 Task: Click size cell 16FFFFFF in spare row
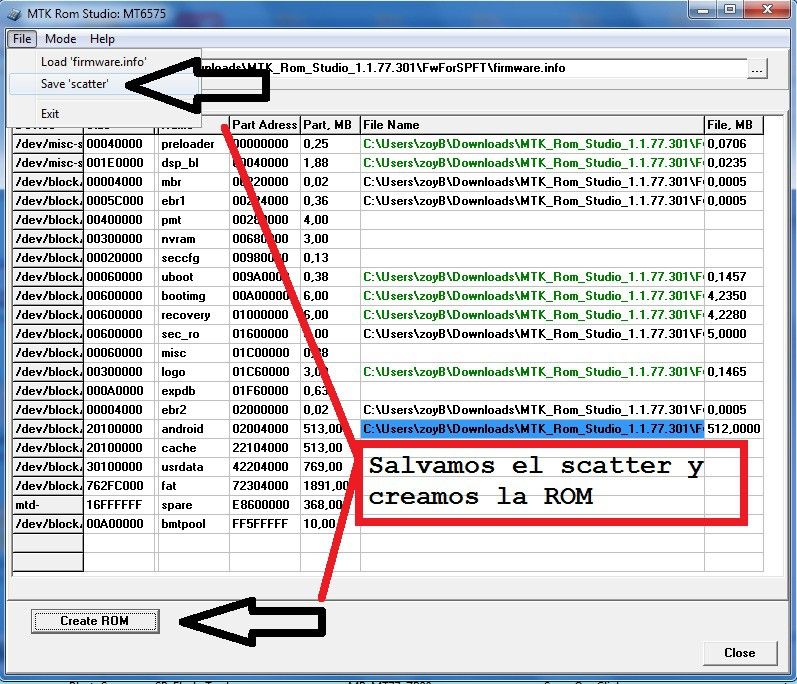pos(119,505)
